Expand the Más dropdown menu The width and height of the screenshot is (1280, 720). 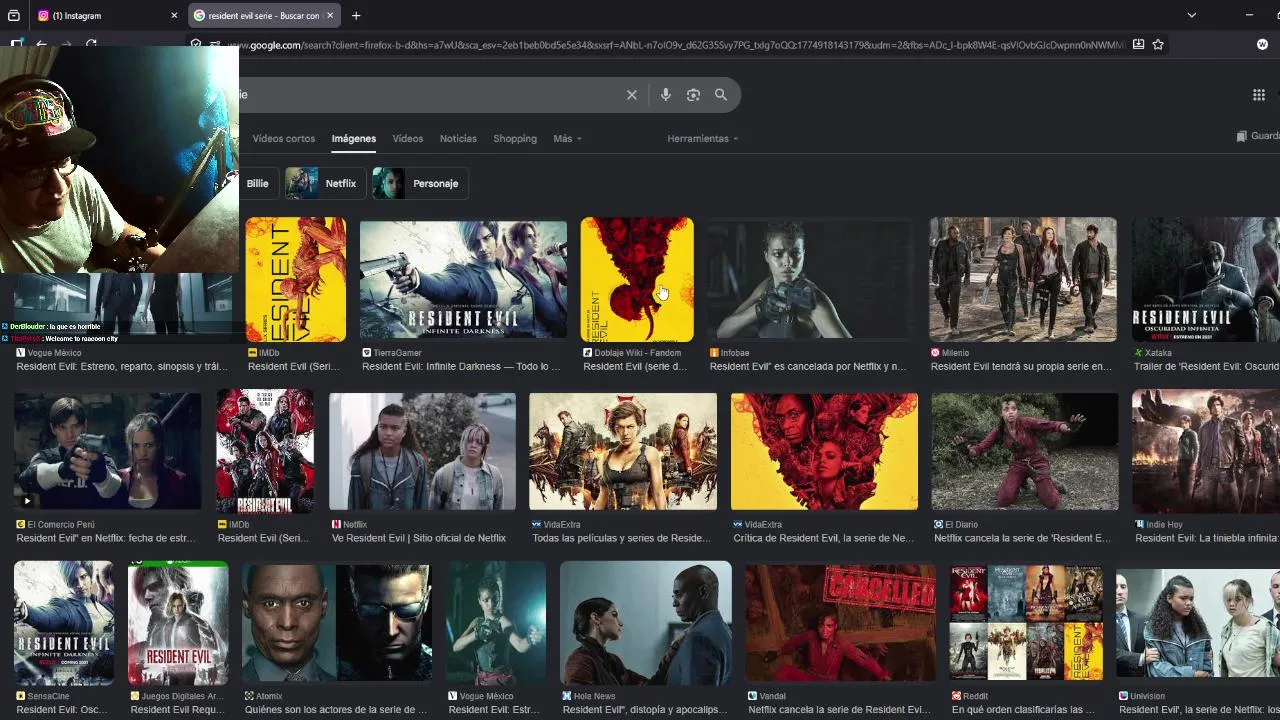(567, 139)
